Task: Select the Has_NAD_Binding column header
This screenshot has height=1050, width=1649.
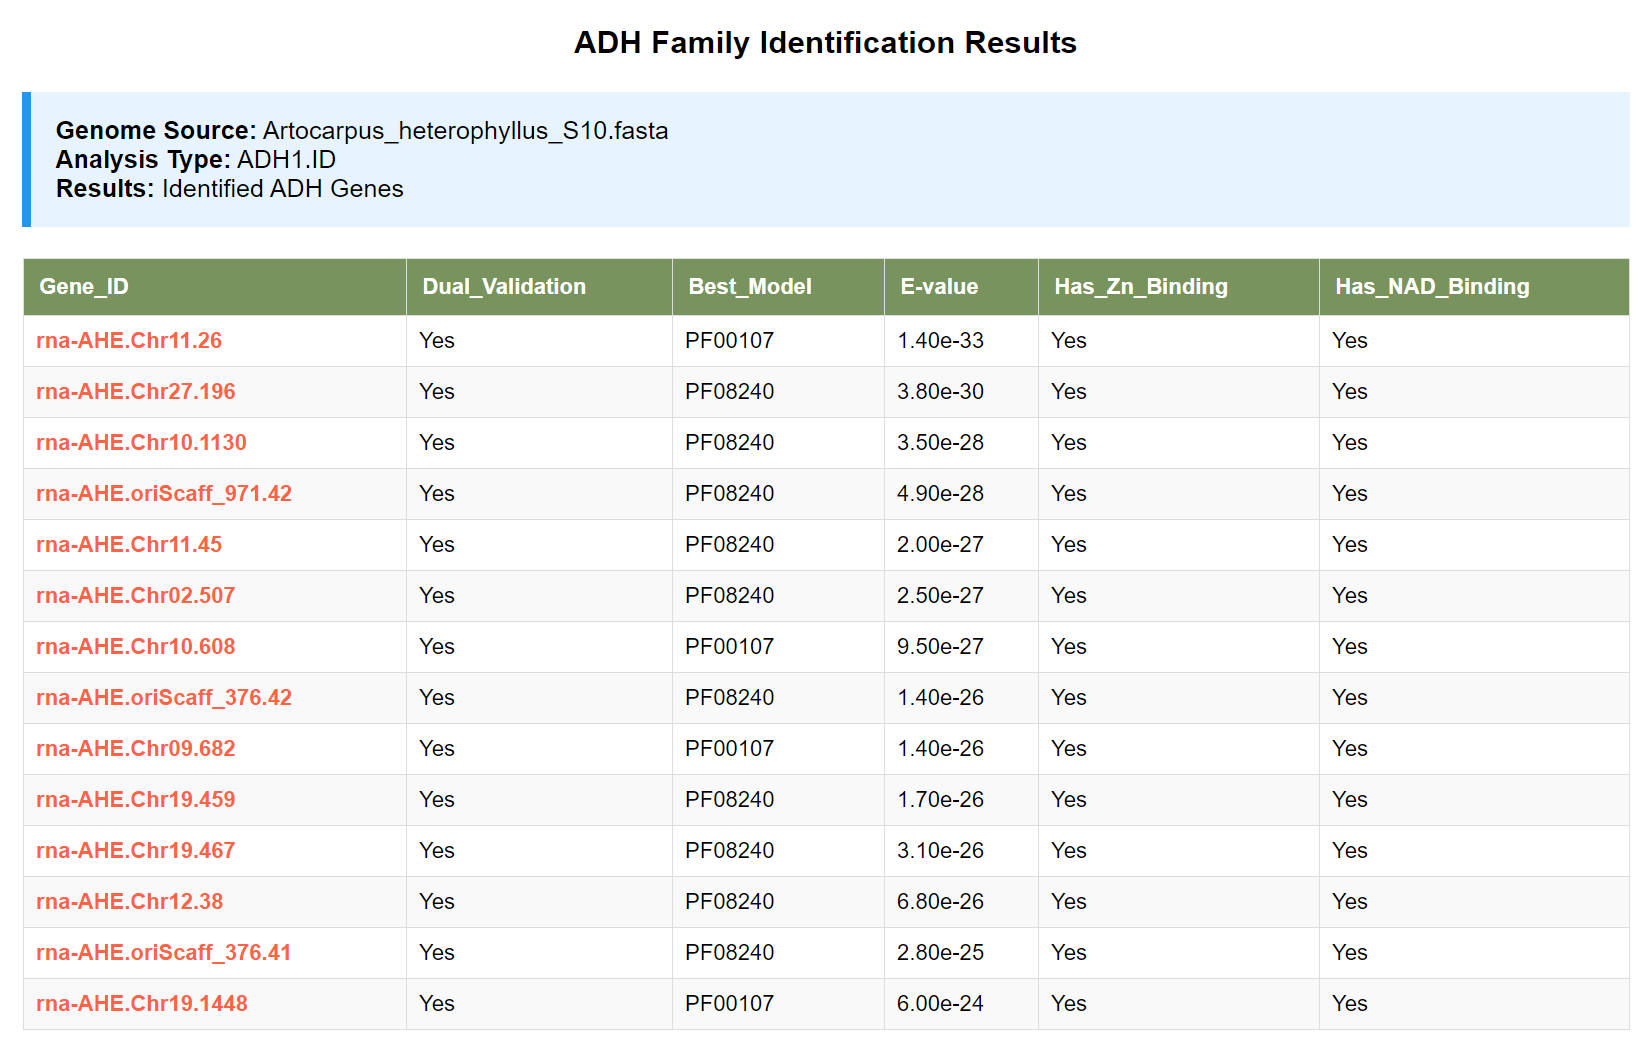Action: coord(1432,287)
